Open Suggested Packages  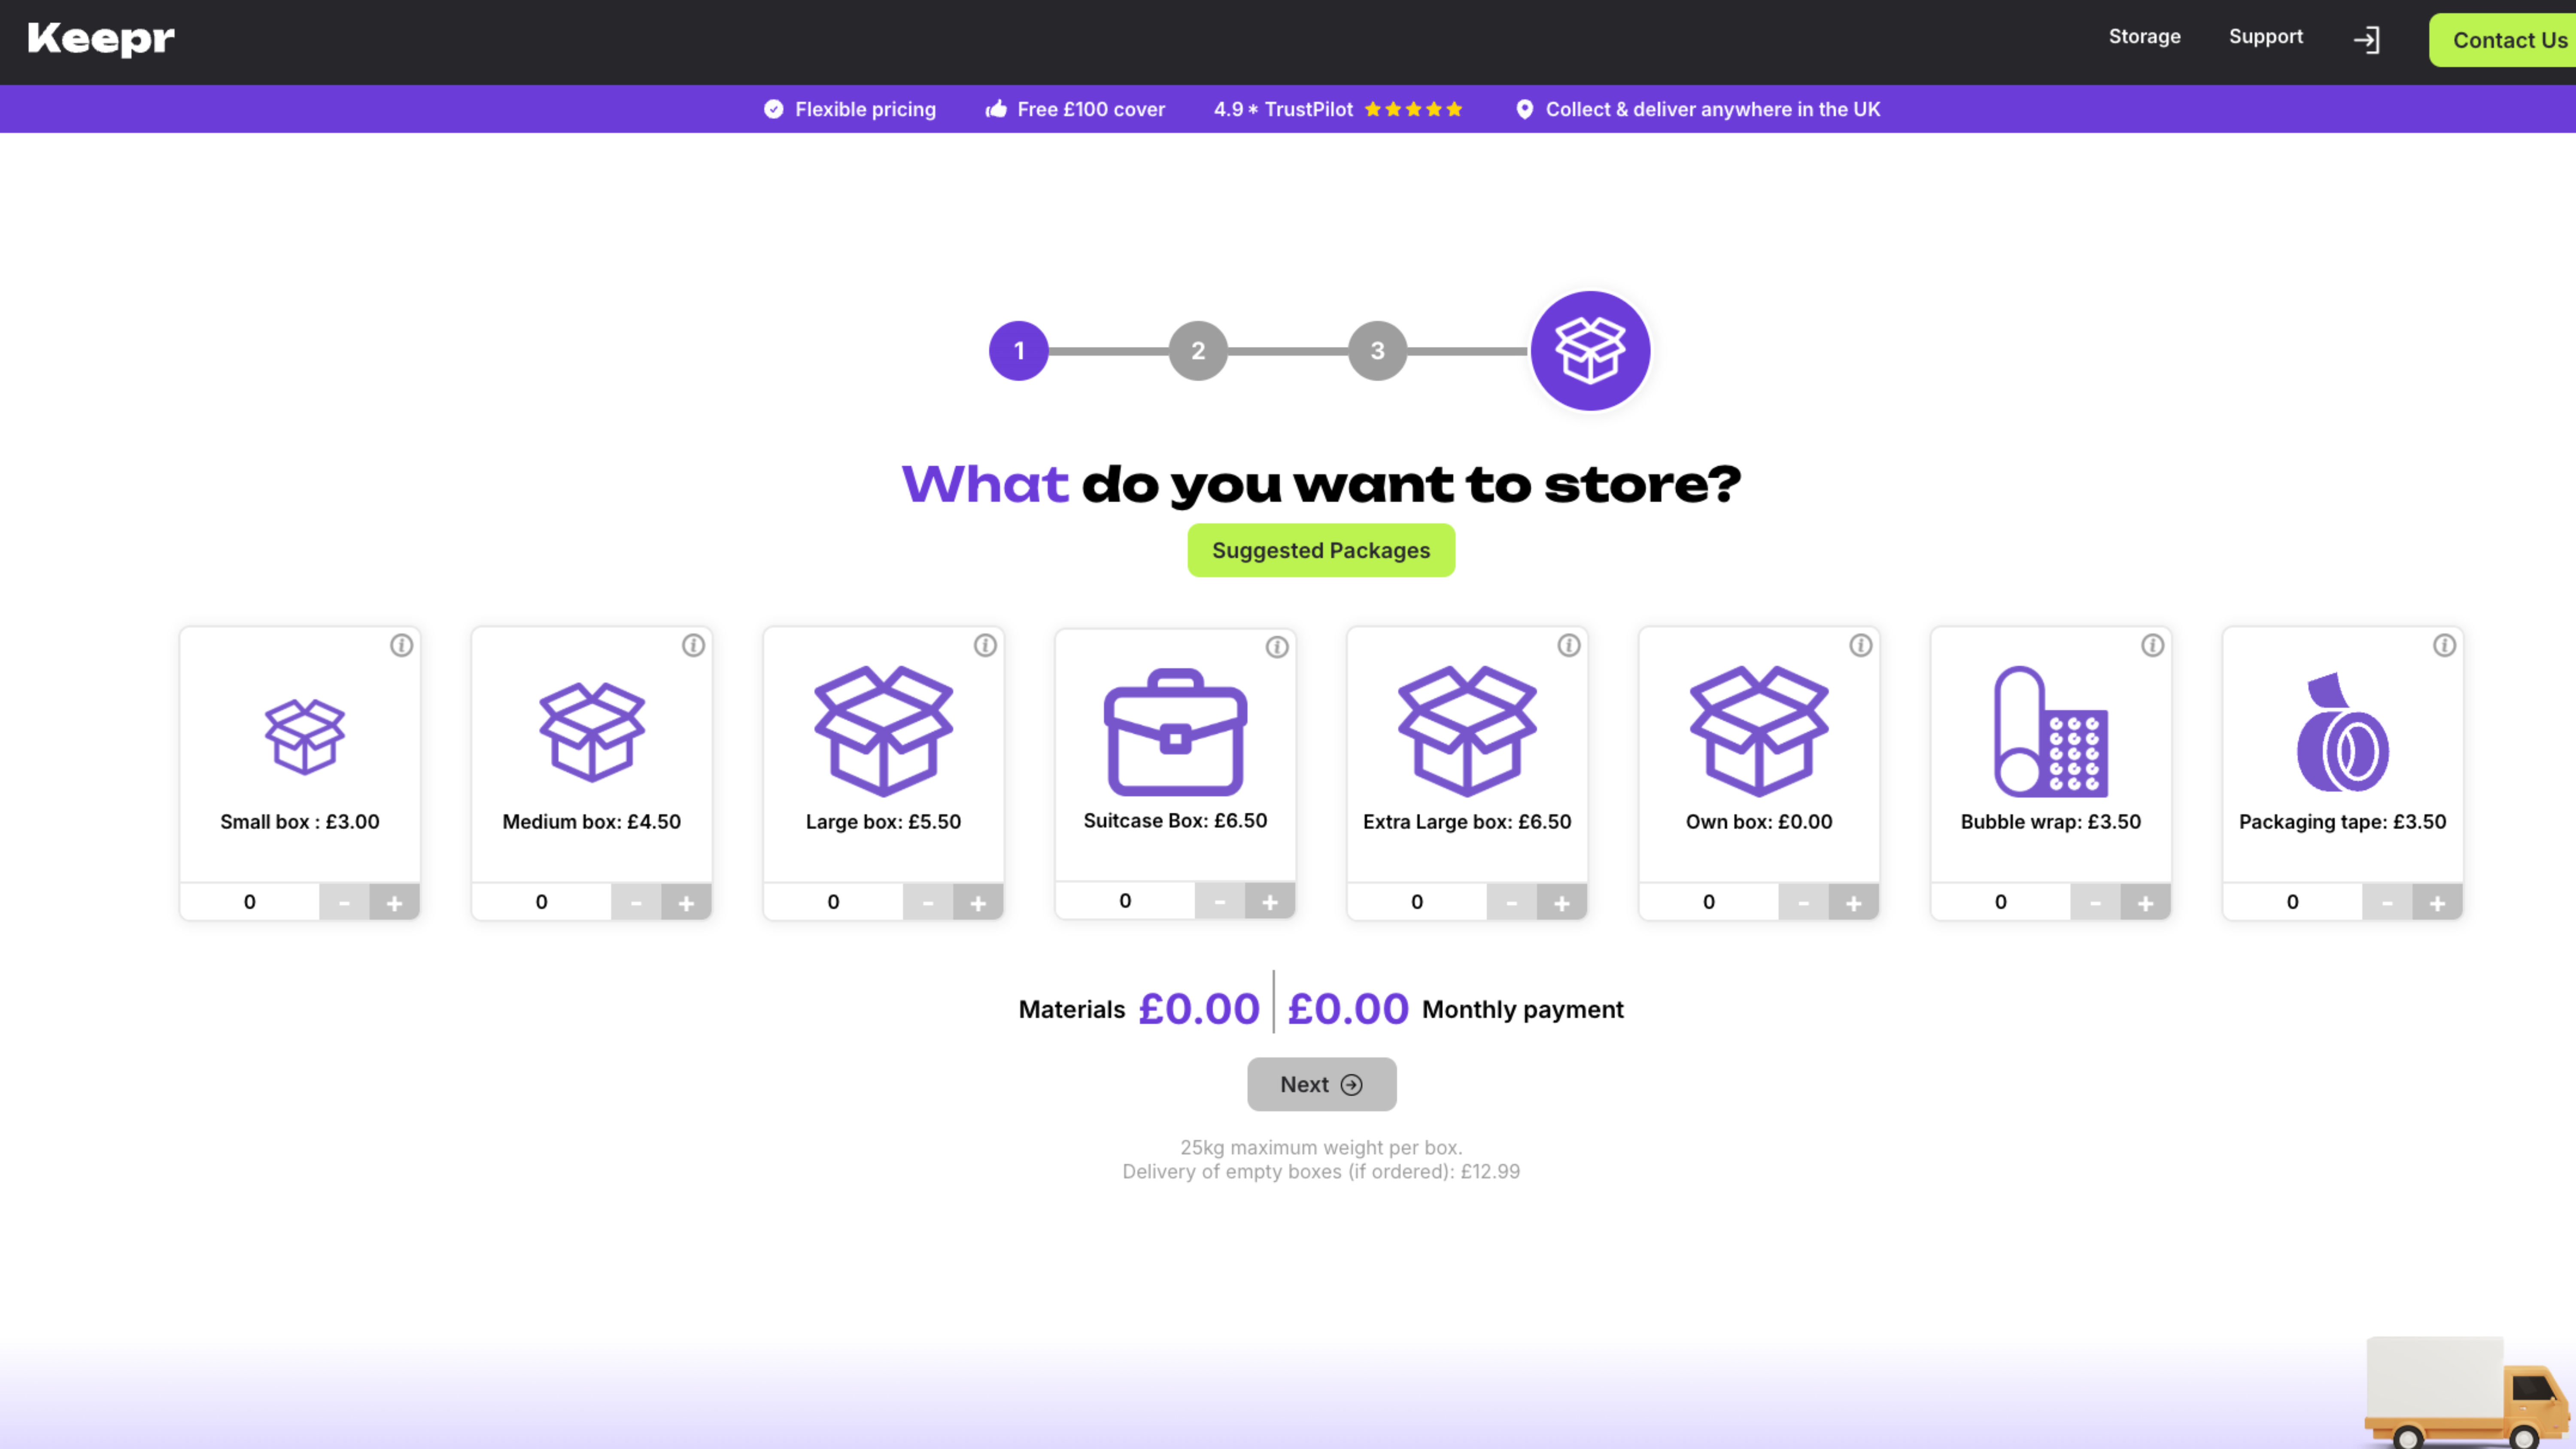[x=1321, y=550]
